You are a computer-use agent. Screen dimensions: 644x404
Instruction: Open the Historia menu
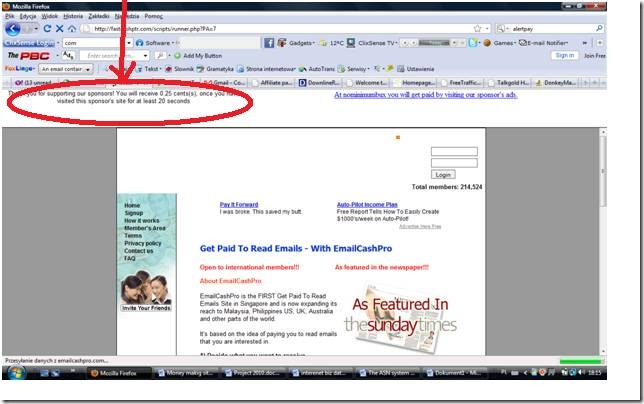coord(73,16)
